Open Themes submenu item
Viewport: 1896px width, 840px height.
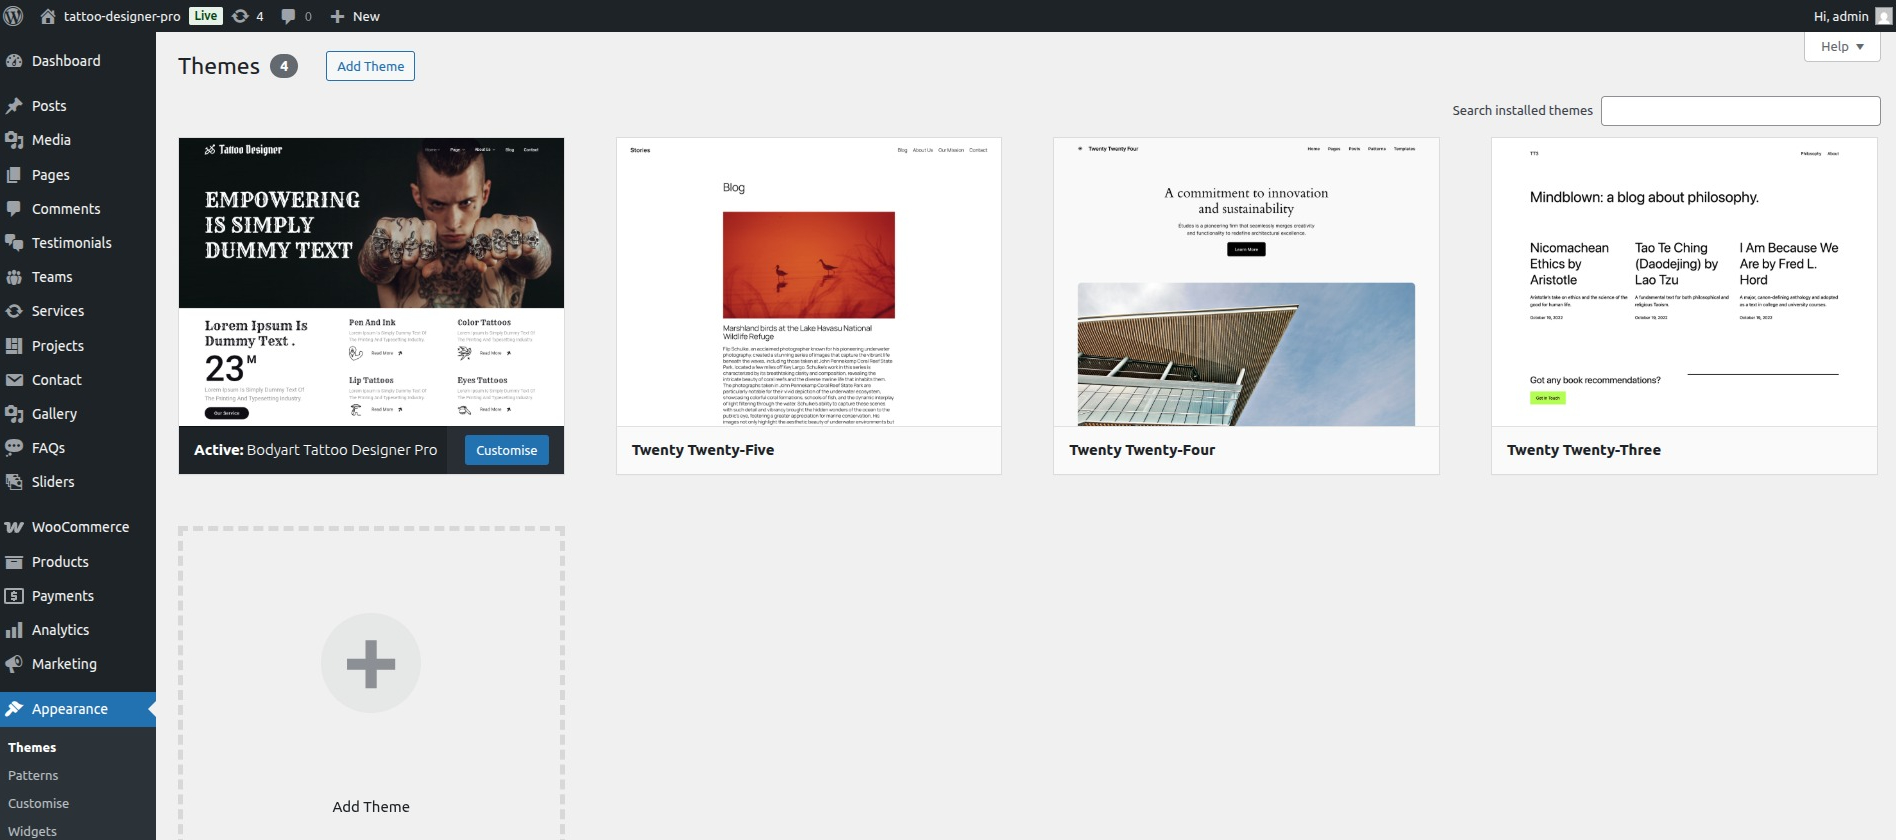pyautogui.click(x=32, y=747)
